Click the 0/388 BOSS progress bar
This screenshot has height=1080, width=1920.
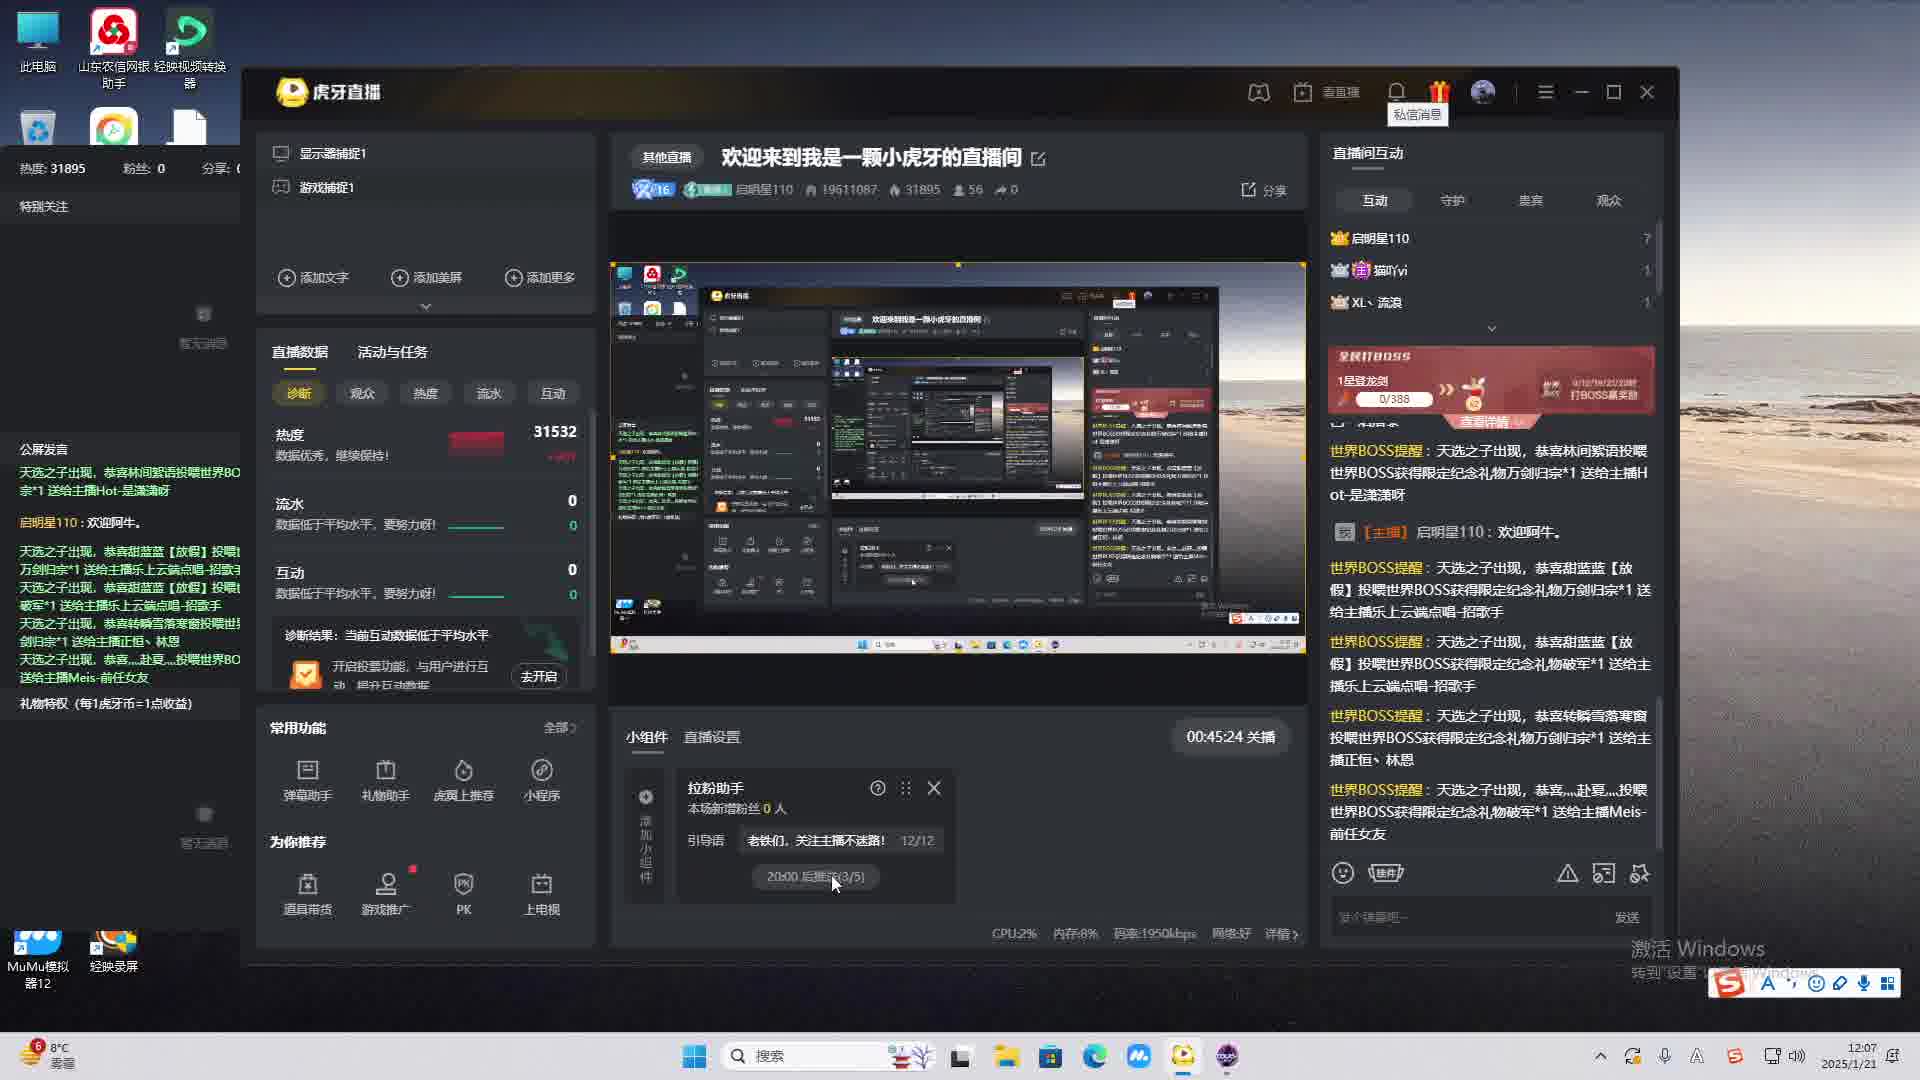click(x=1393, y=398)
